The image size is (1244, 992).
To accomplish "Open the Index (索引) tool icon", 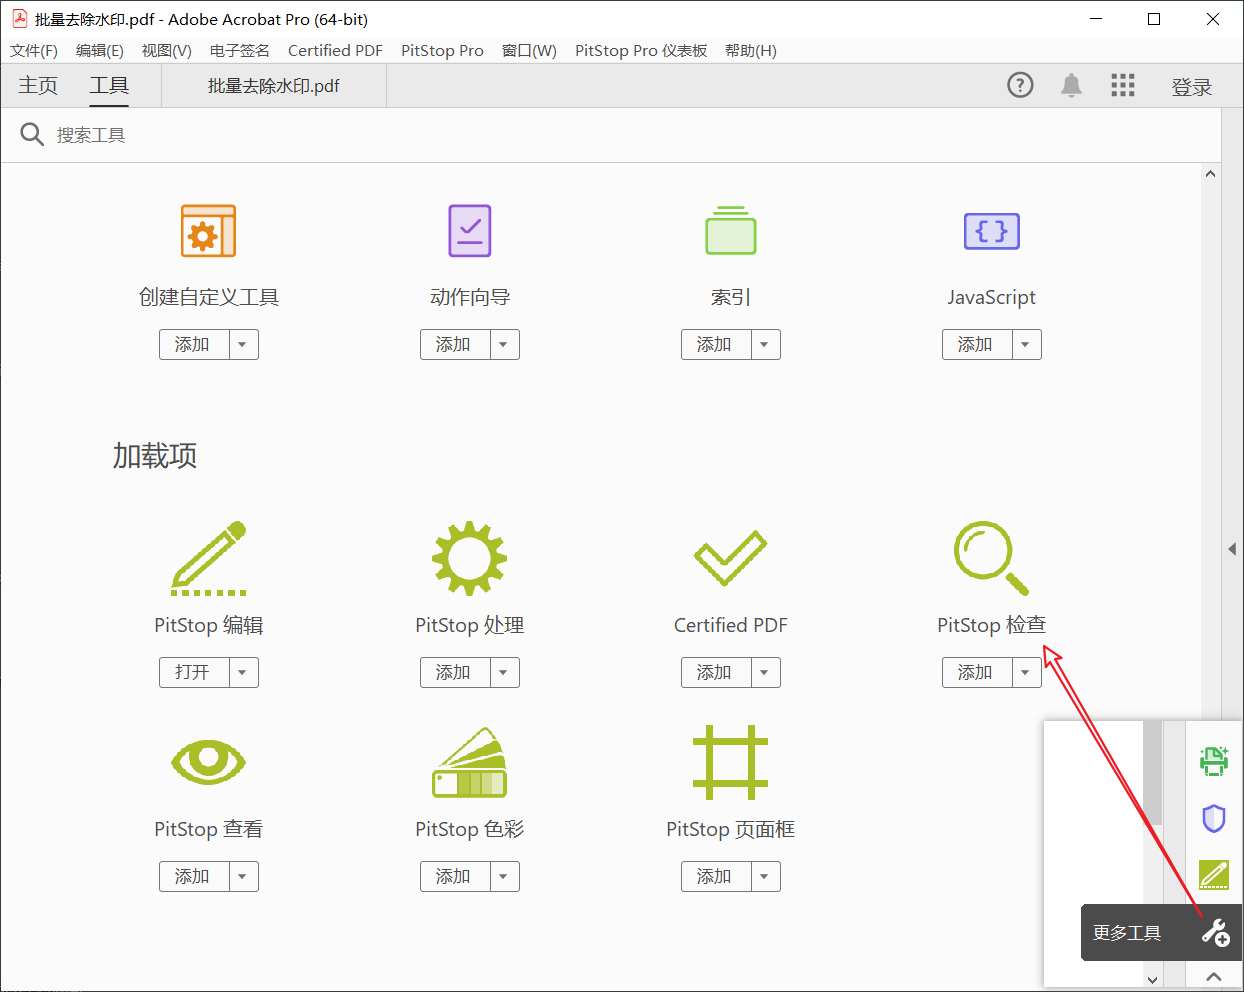I will (x=730, y=231).
